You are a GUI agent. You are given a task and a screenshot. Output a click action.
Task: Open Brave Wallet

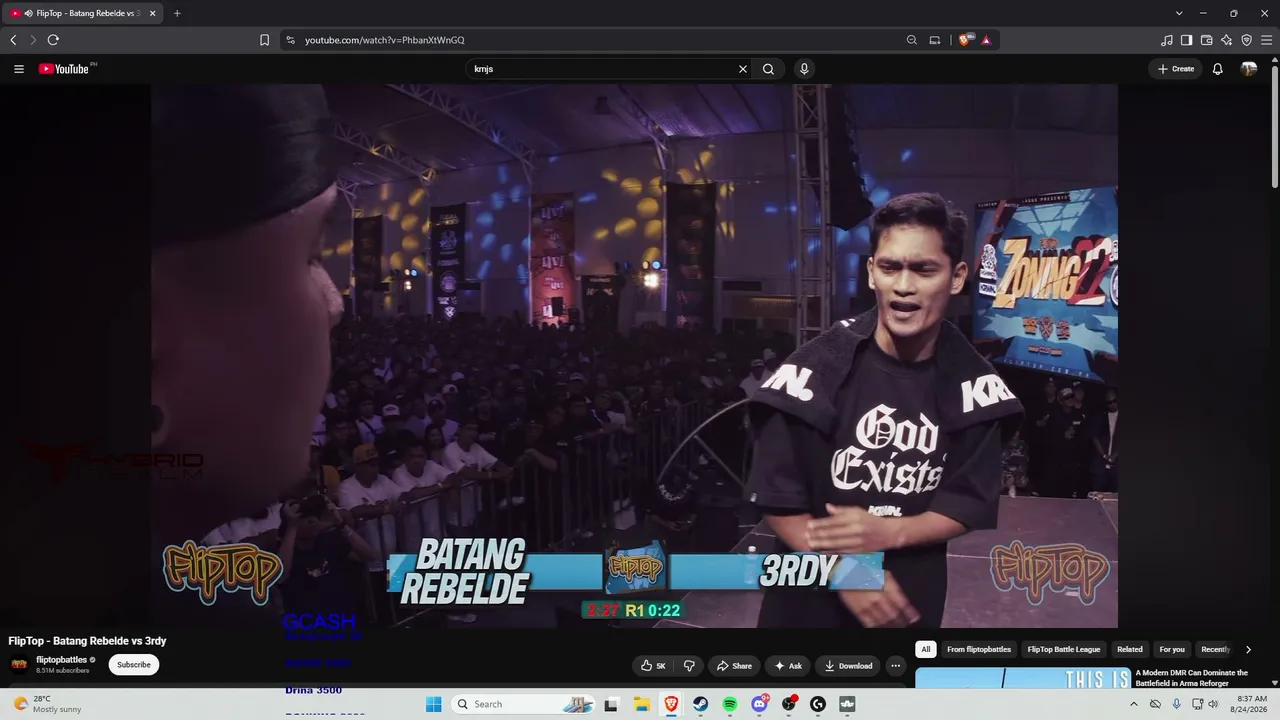point(1206,40)
